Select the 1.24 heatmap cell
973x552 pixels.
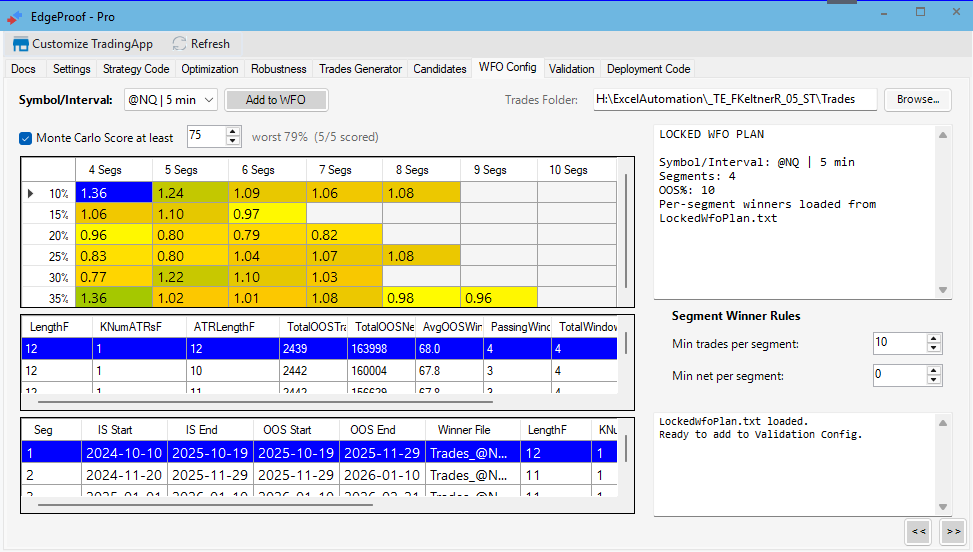[191, 193]
